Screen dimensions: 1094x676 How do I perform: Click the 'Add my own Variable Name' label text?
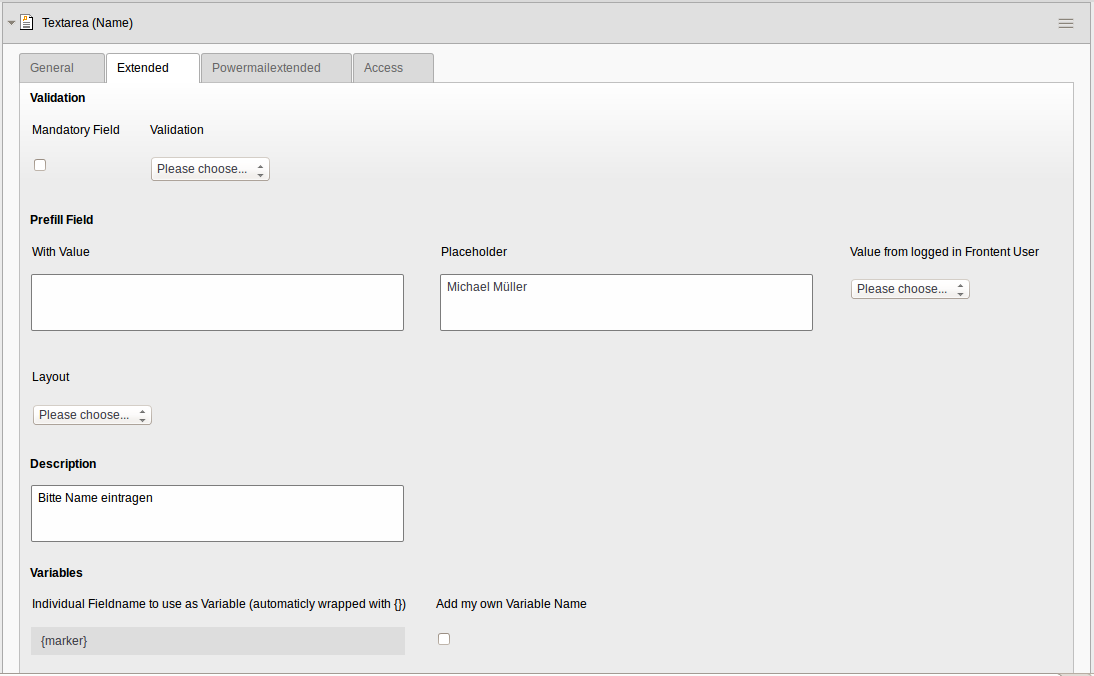(511, 604)
